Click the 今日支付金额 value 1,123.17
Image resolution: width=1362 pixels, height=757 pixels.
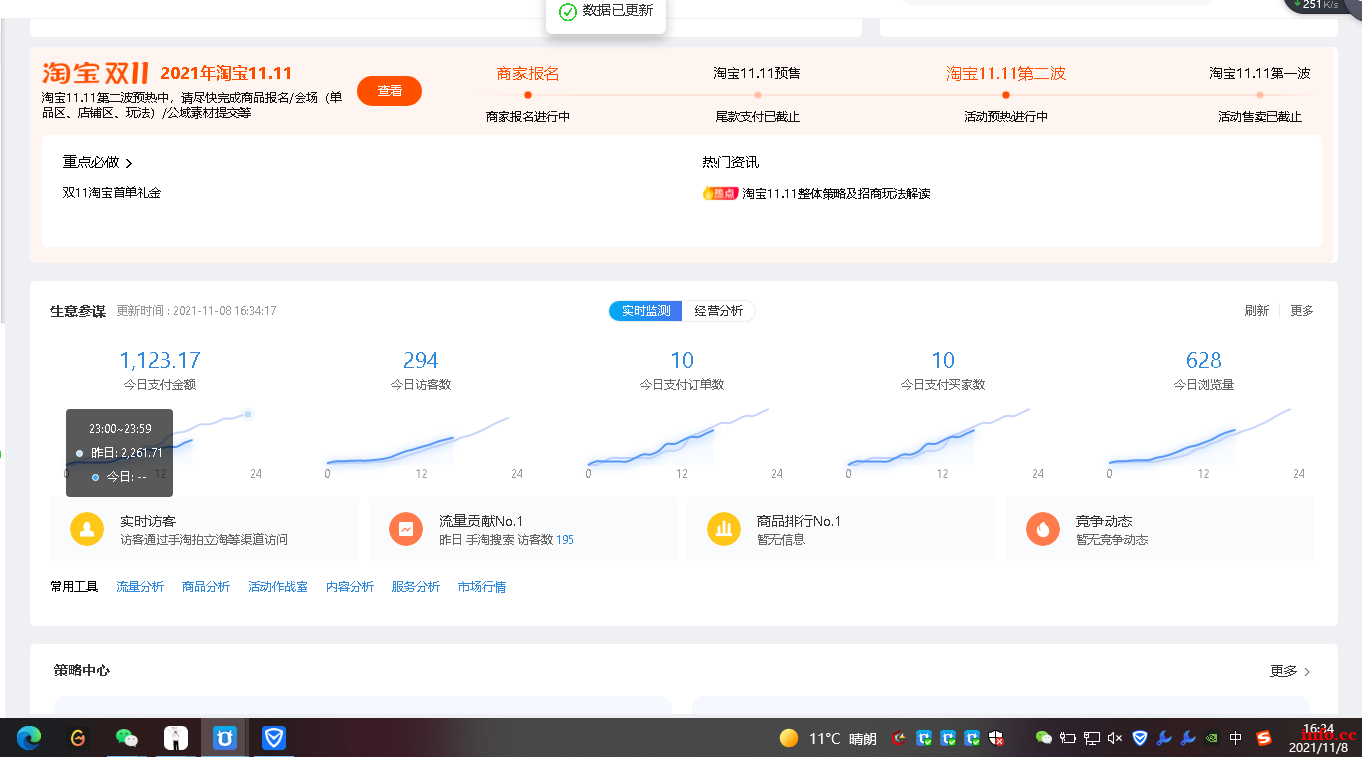pos(160,360)
